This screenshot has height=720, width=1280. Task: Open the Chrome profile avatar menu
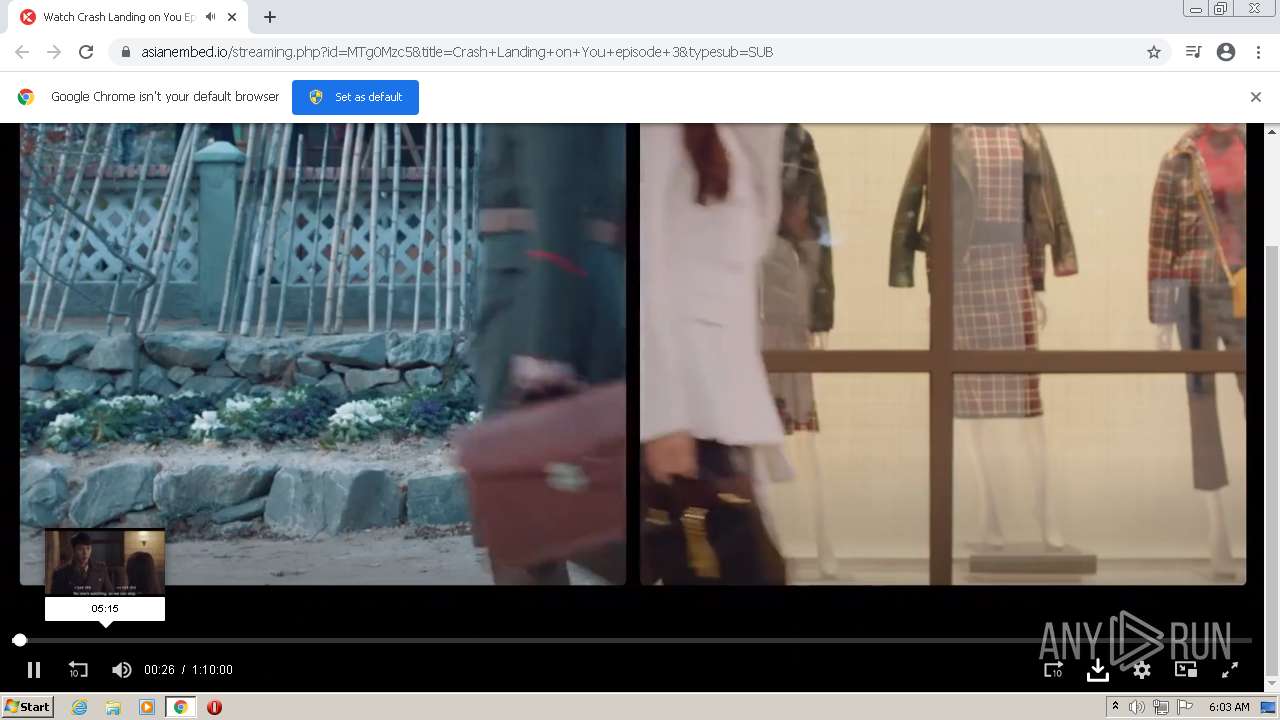[1226, 52]
